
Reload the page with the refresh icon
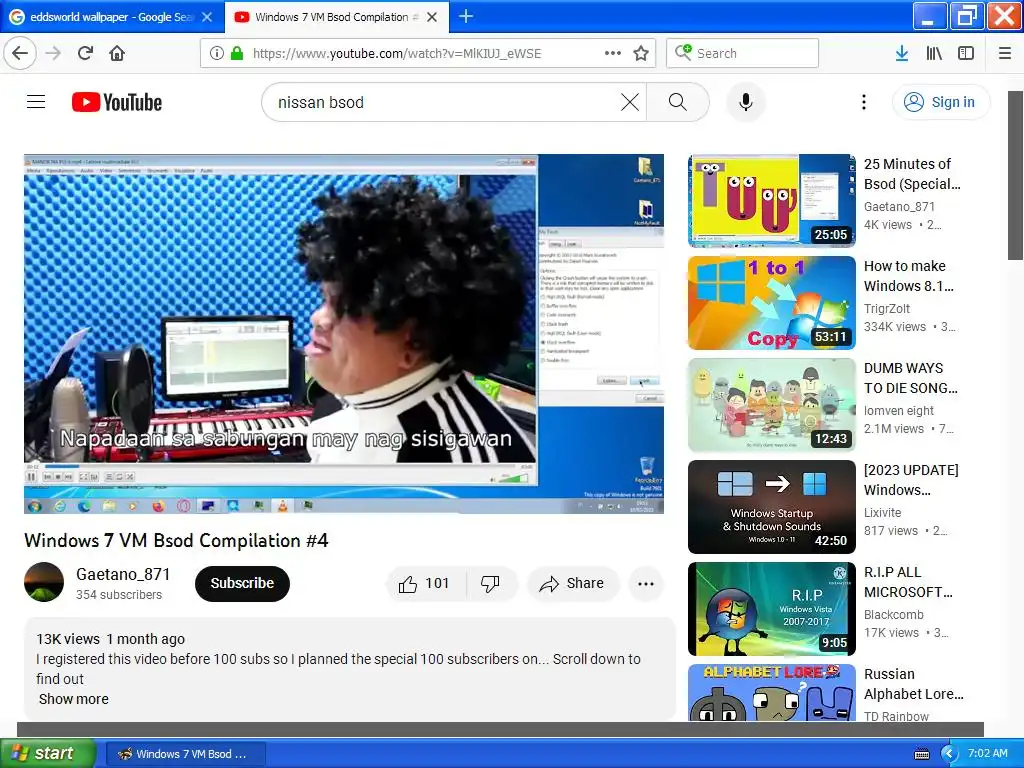[85, 53]
